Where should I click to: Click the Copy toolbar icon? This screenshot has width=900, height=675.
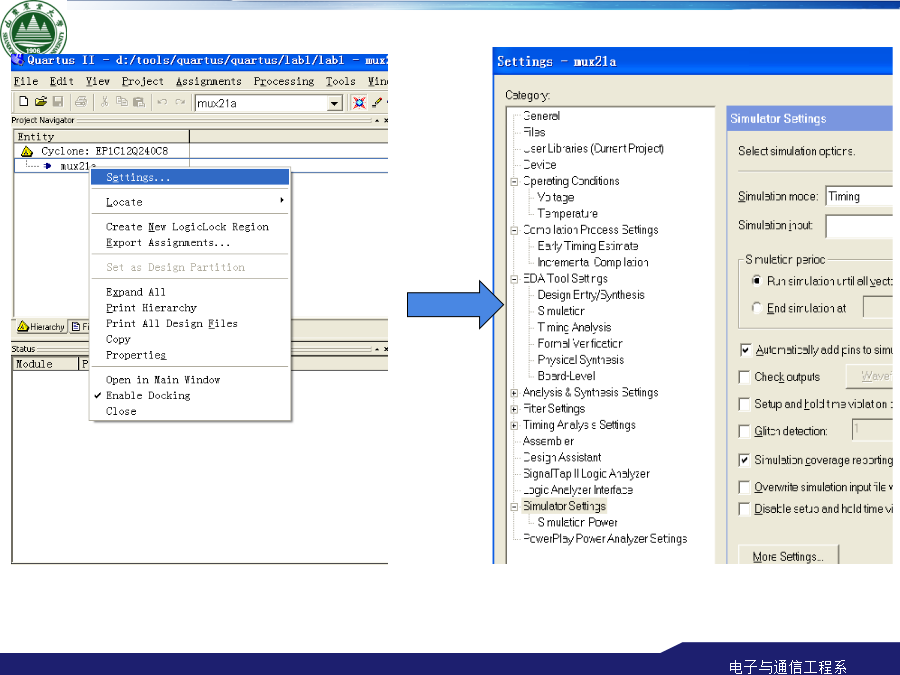[x=122, y=102]
